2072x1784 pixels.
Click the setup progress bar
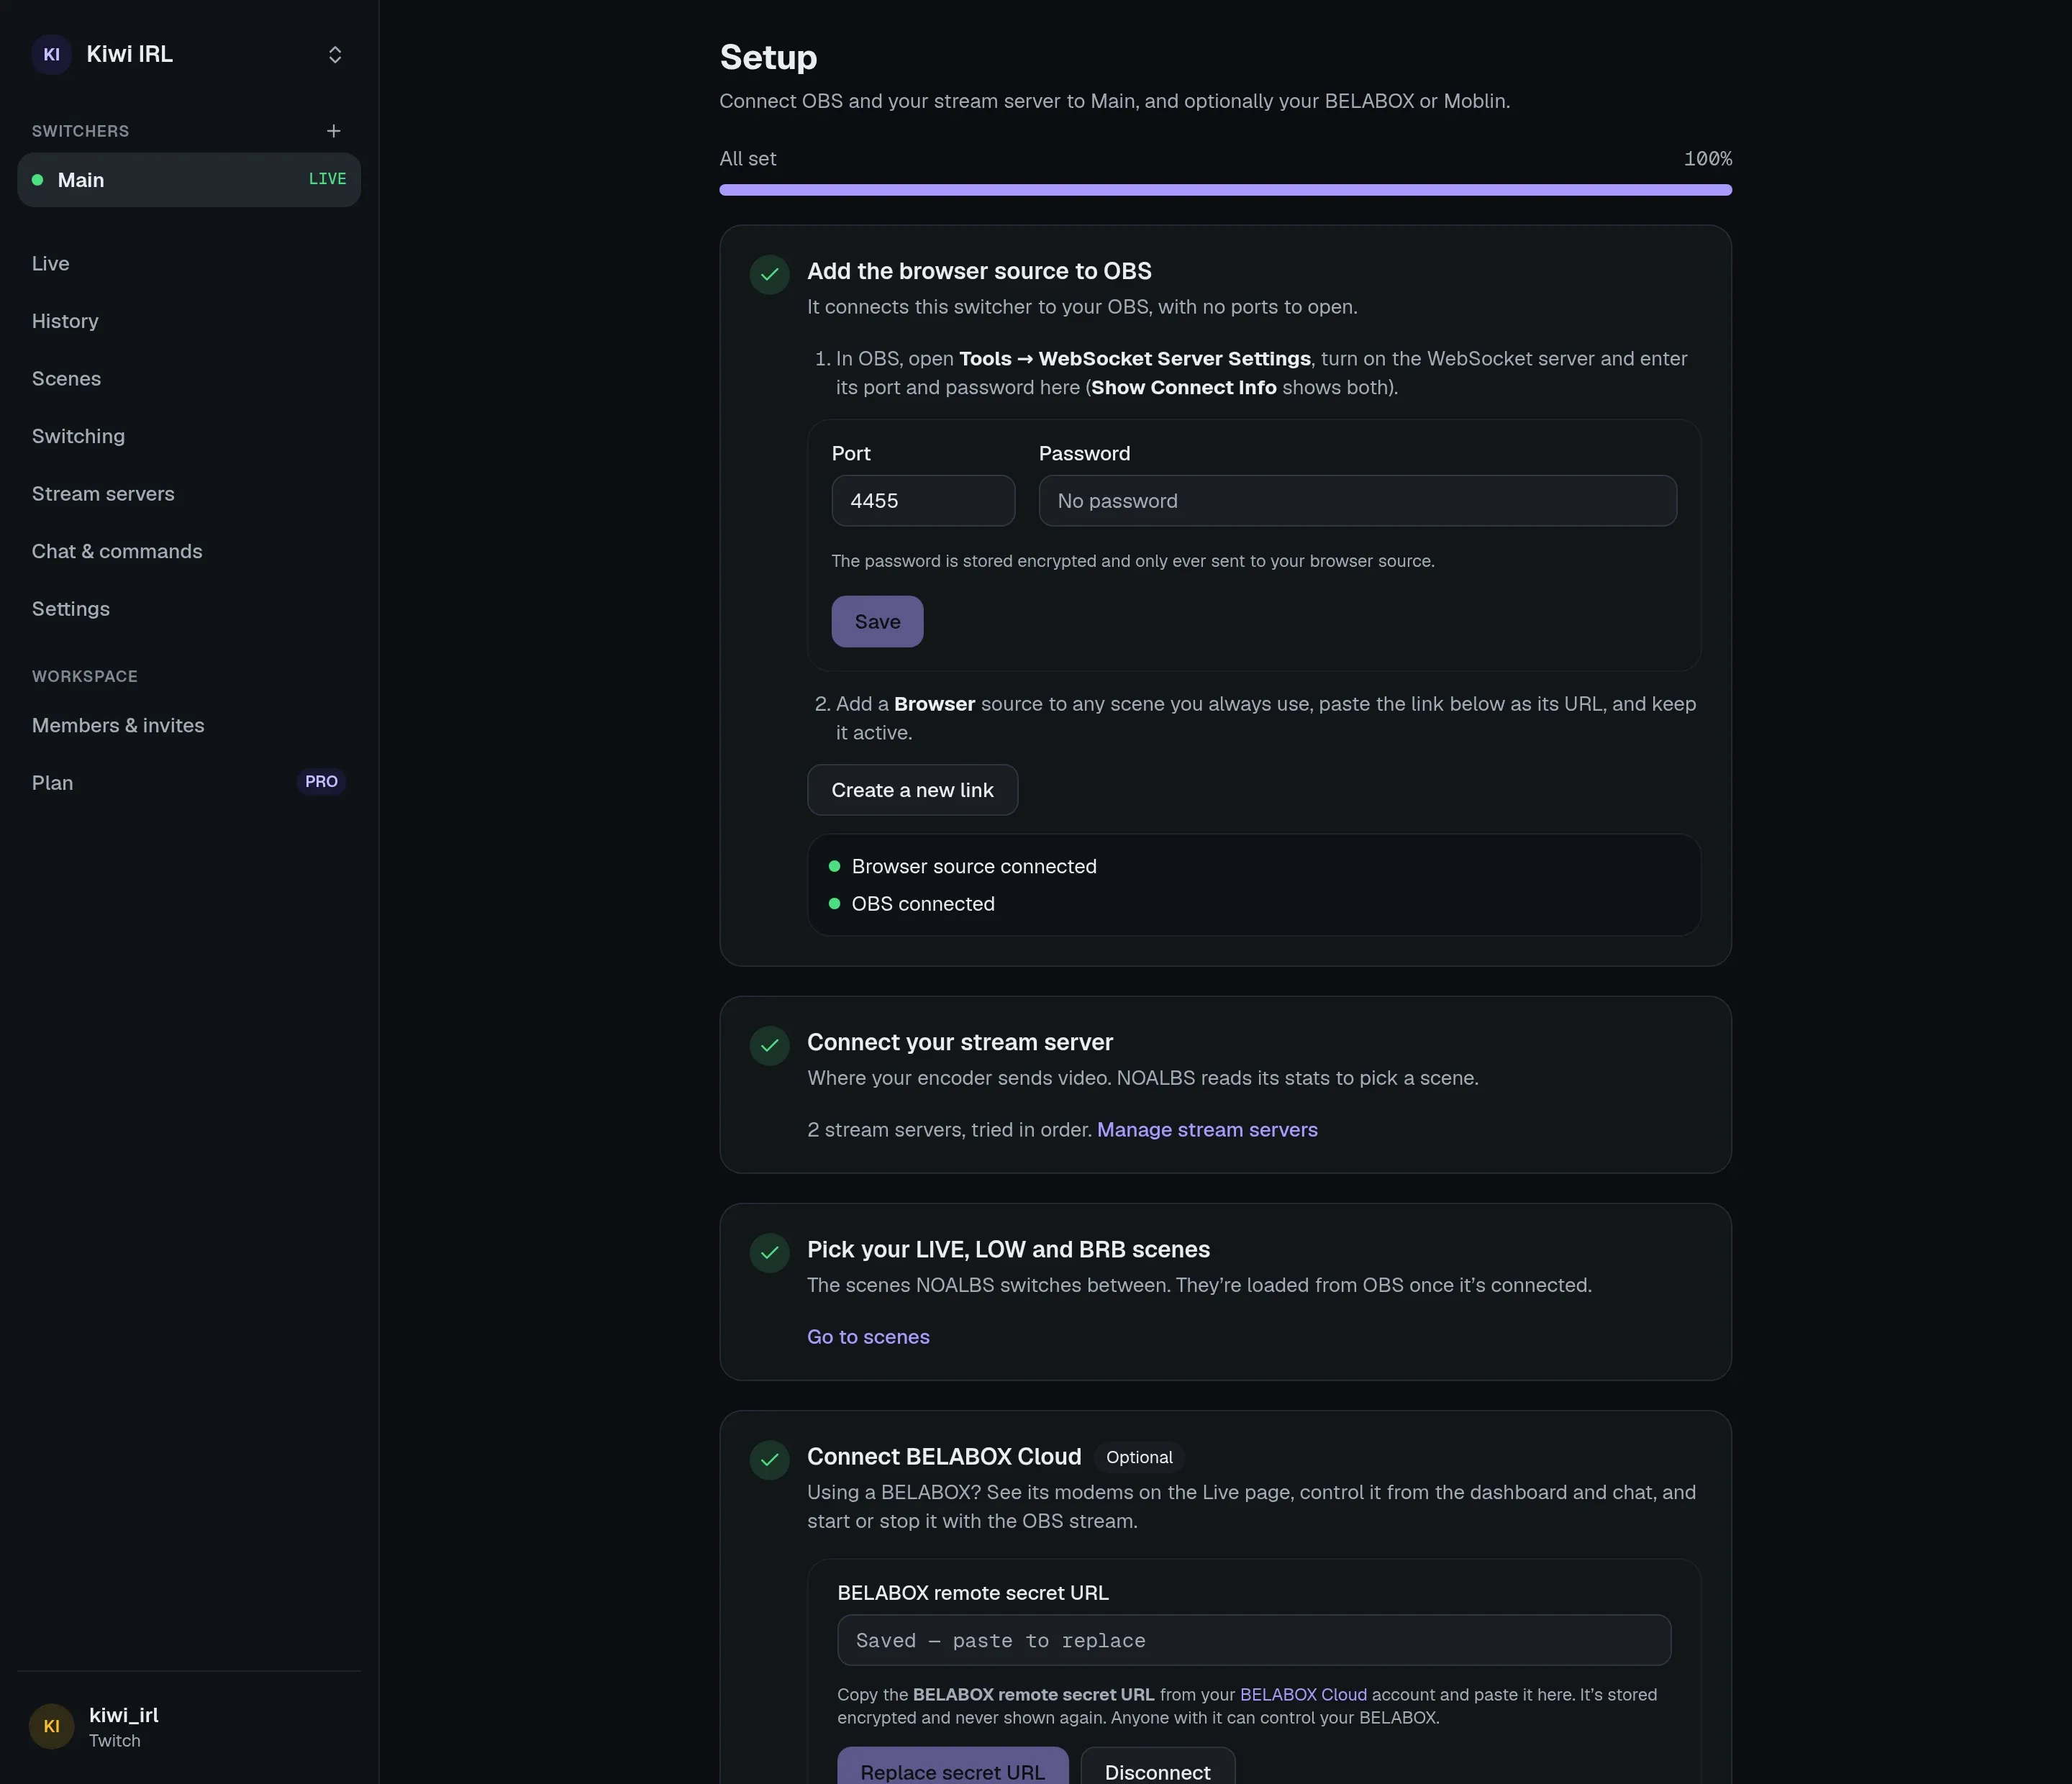click(1225, 190)
